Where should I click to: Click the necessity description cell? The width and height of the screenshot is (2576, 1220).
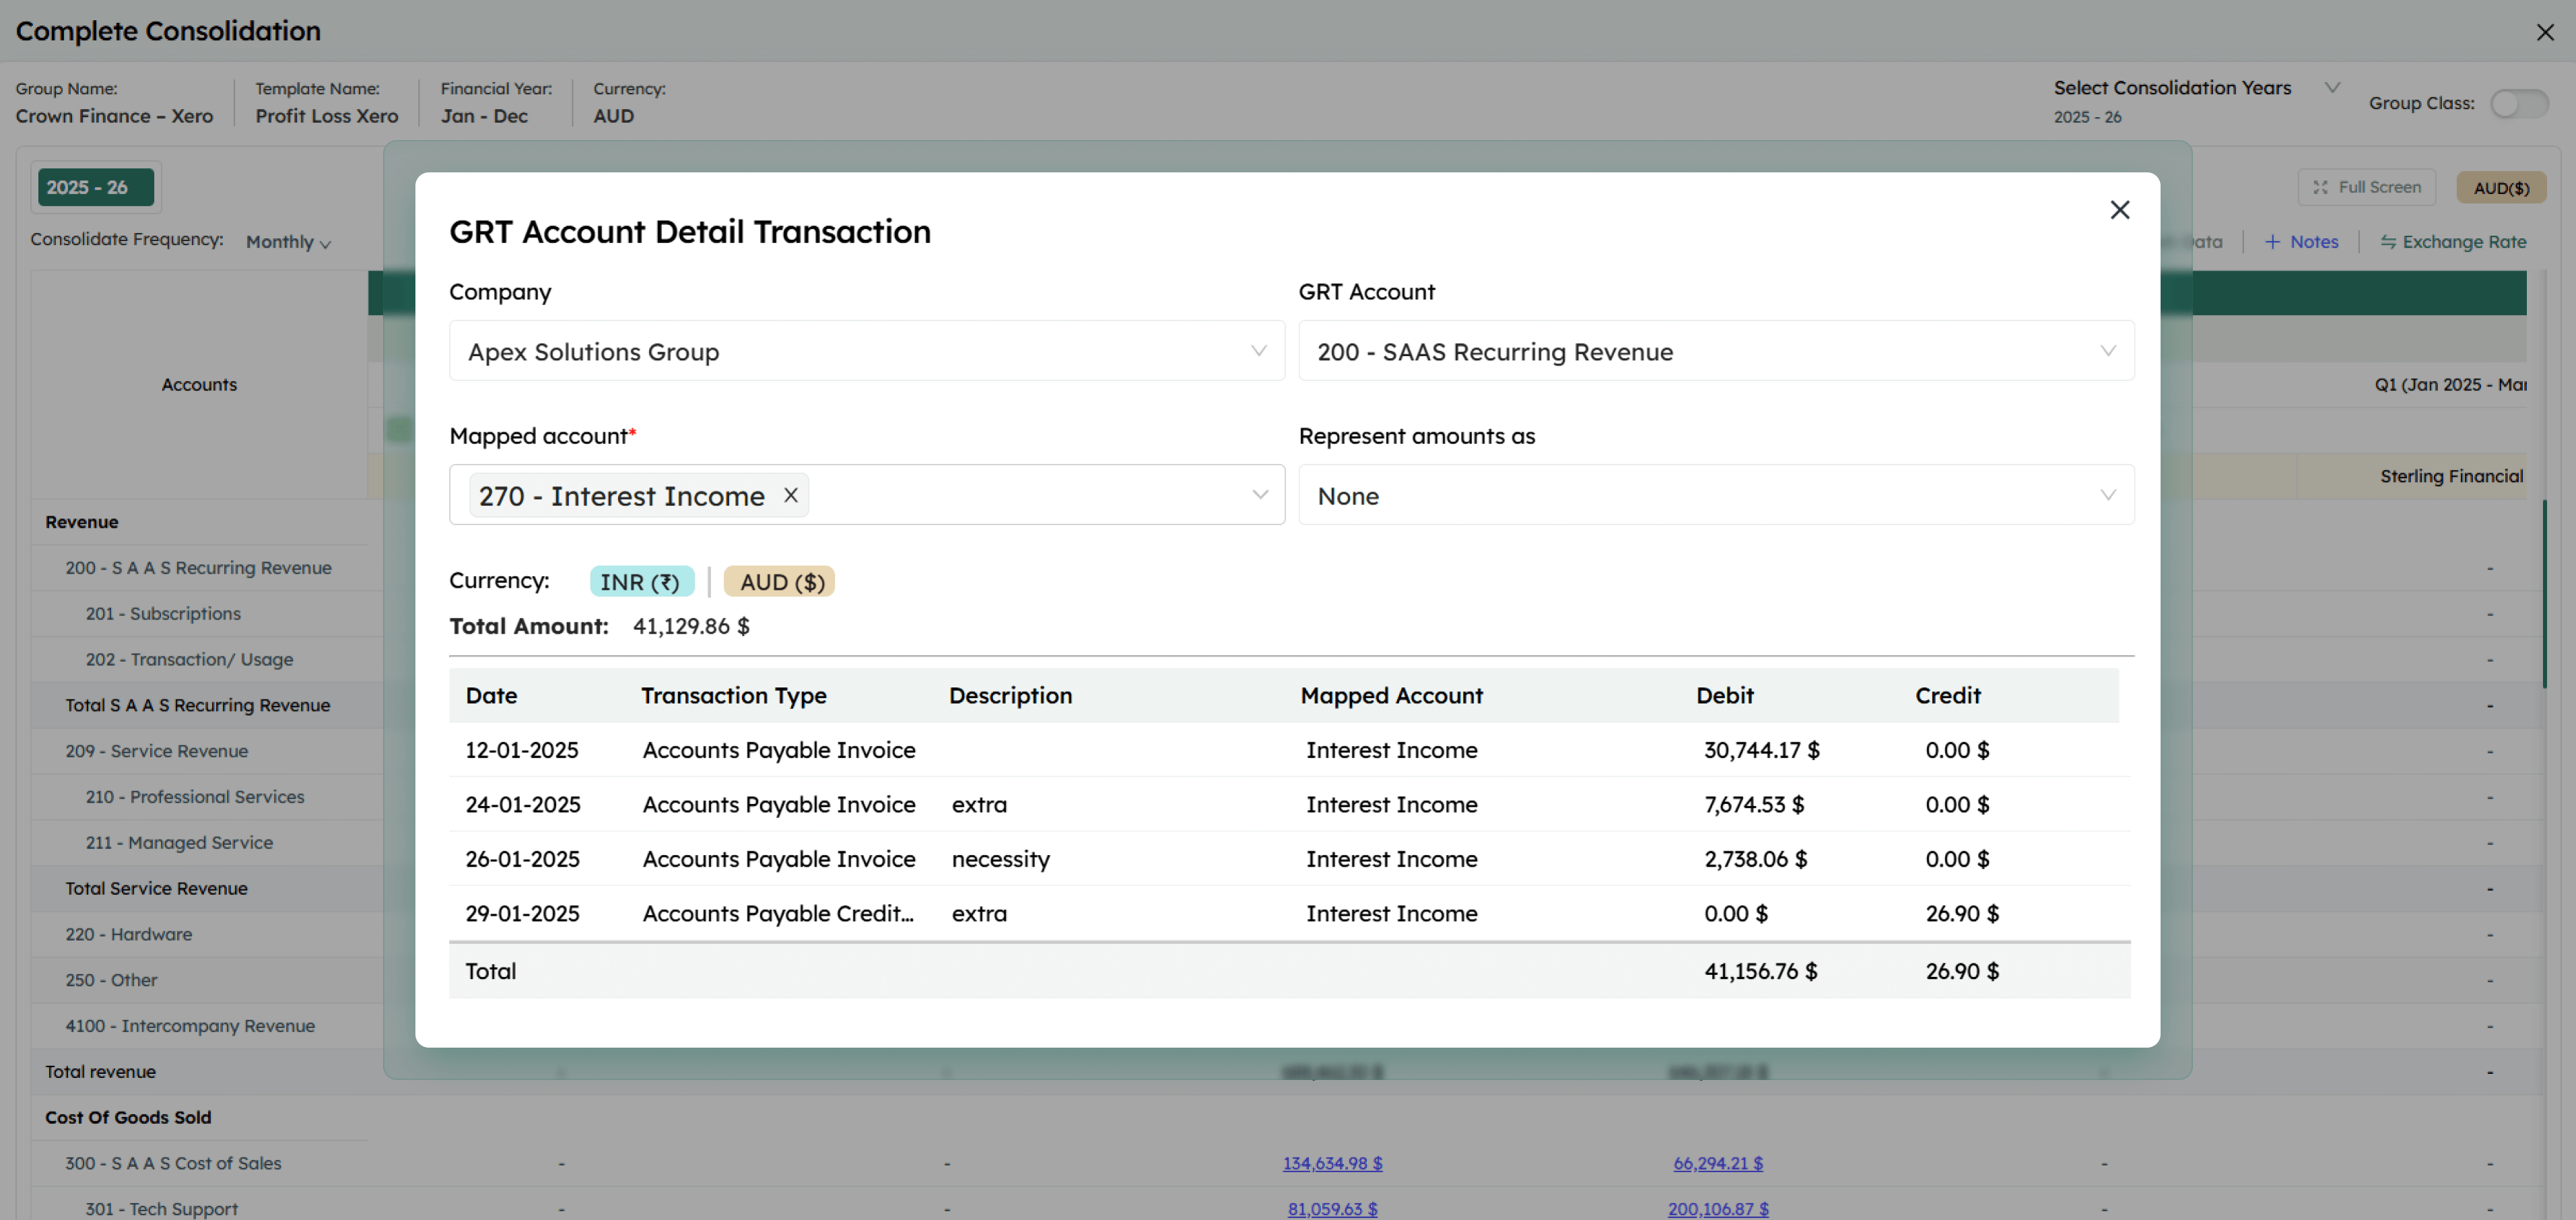pyautogui.click(x=1000, y=860)
